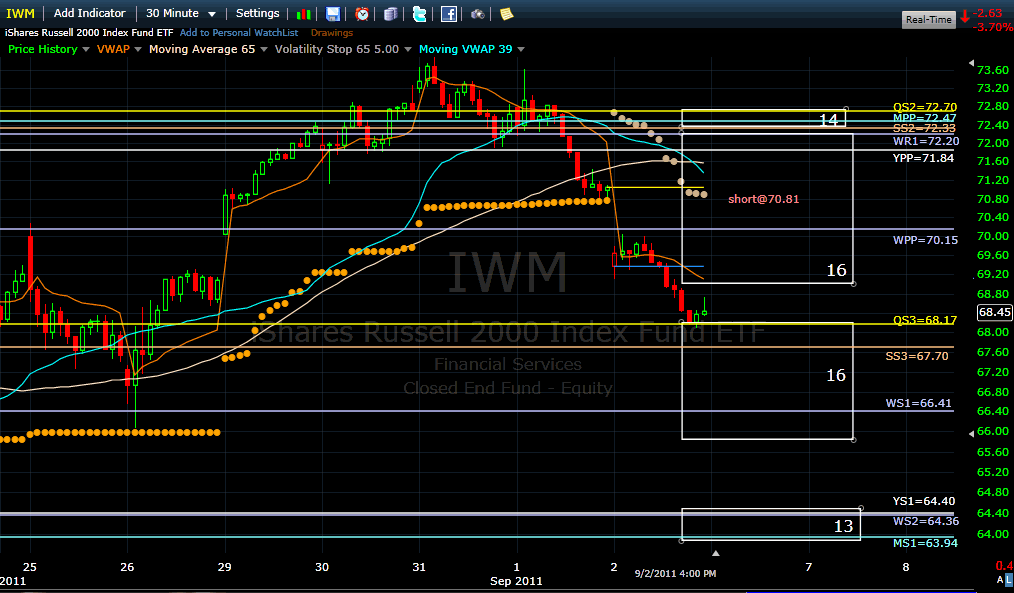Open the yellow sticky note icon
Image resolution: width=1014 pixels, height=593 pixels.
(x=506, y=14)
